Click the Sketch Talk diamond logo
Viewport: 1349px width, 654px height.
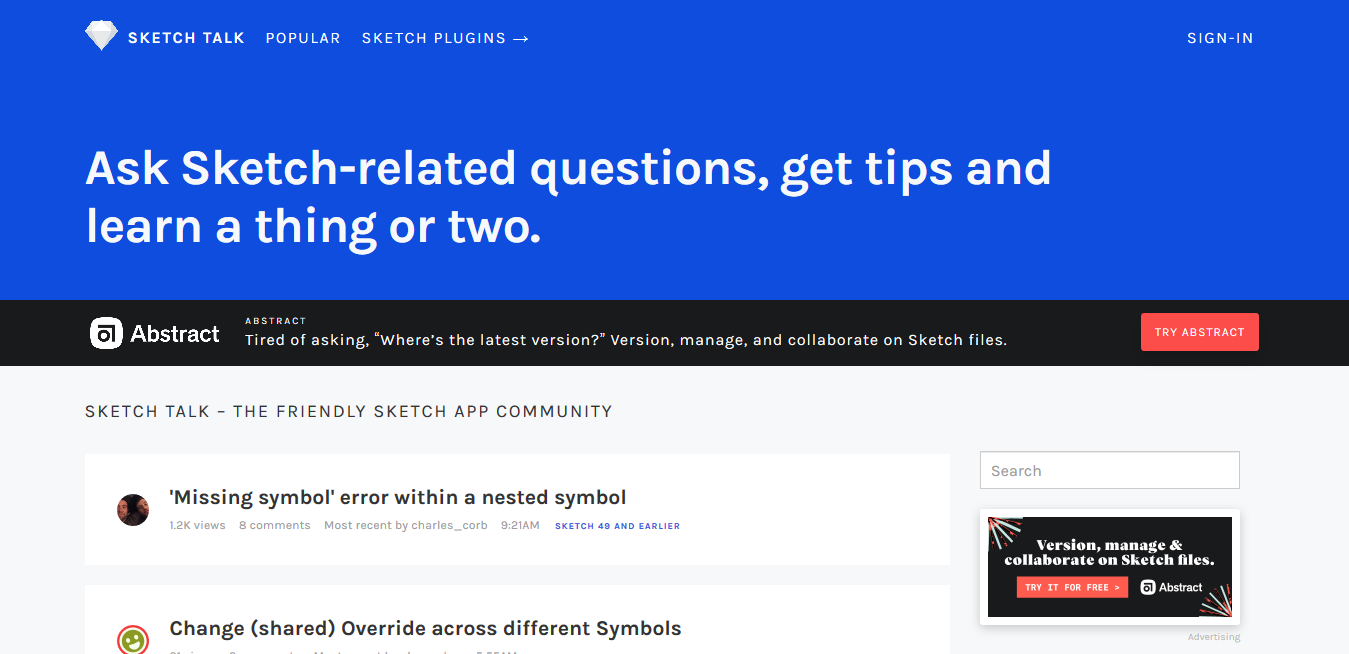pyautogui.click(x=101, y=37)
